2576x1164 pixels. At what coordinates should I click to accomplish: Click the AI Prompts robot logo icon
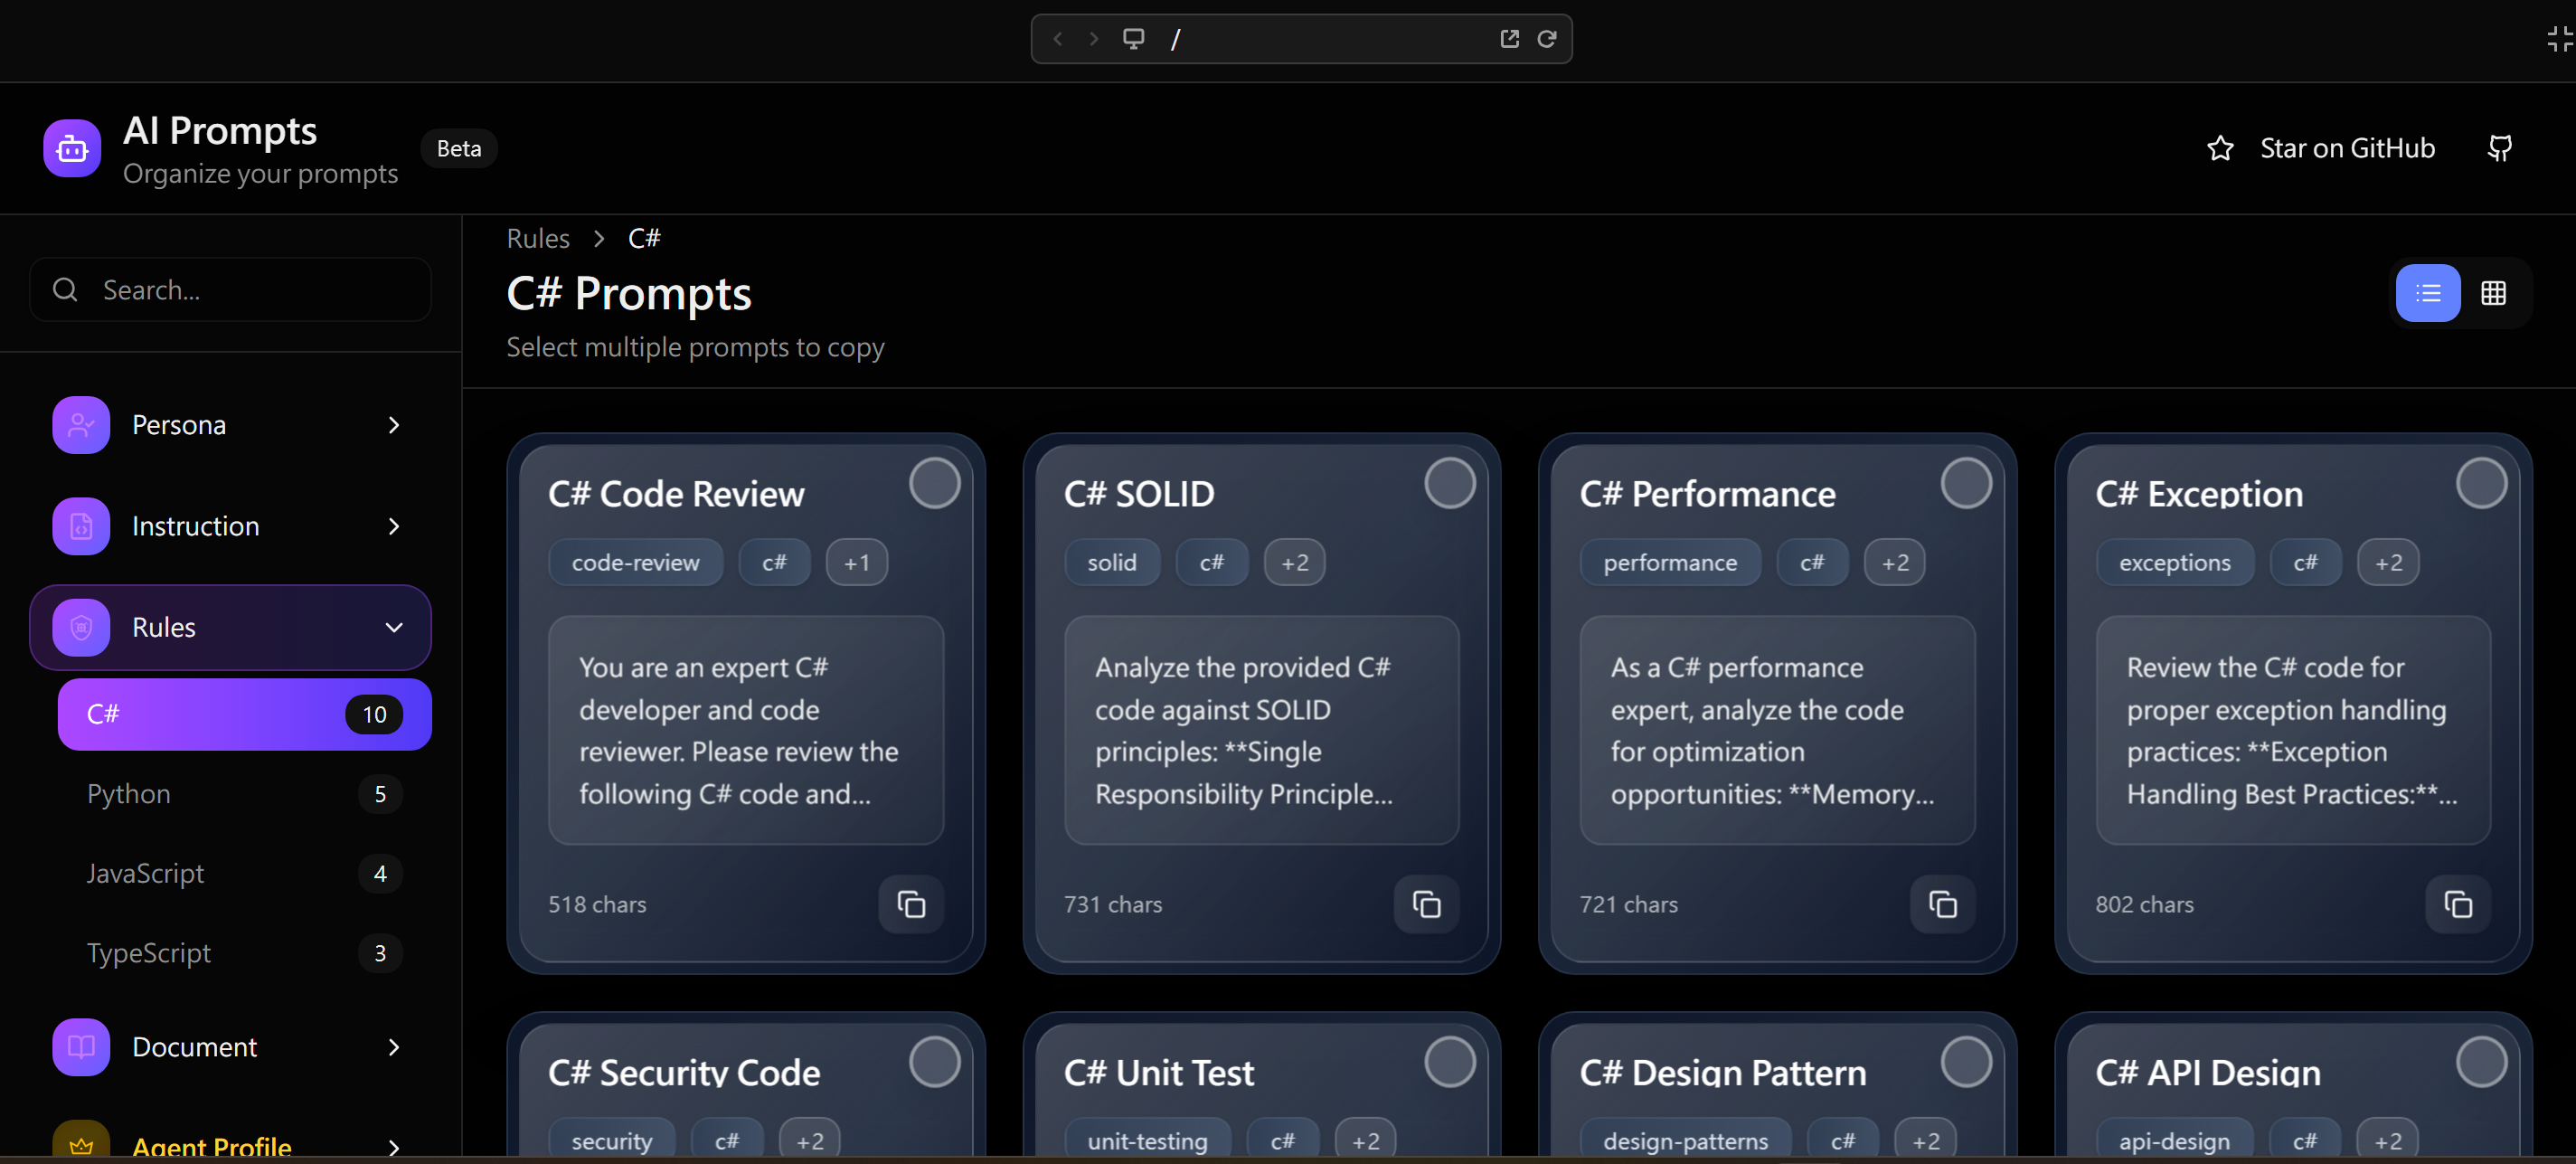[71, 147]
